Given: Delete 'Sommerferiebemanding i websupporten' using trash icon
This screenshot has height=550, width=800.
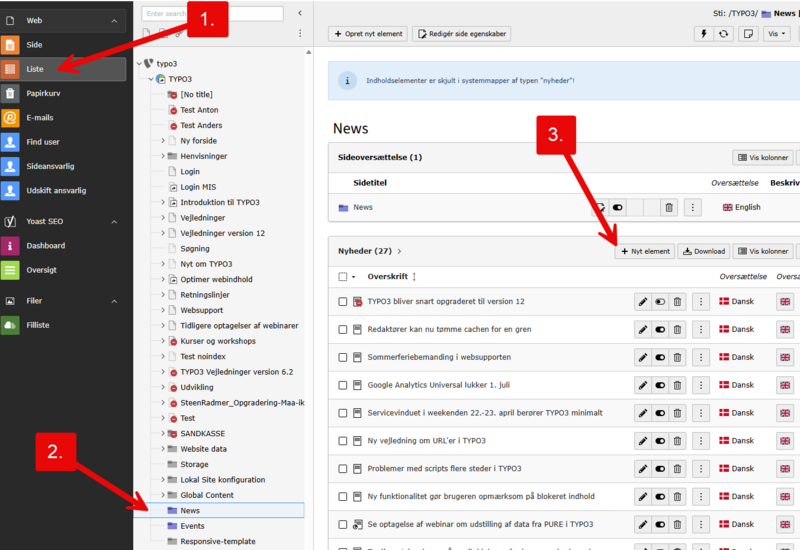Looking at the screenshot, I should point(677,356).
